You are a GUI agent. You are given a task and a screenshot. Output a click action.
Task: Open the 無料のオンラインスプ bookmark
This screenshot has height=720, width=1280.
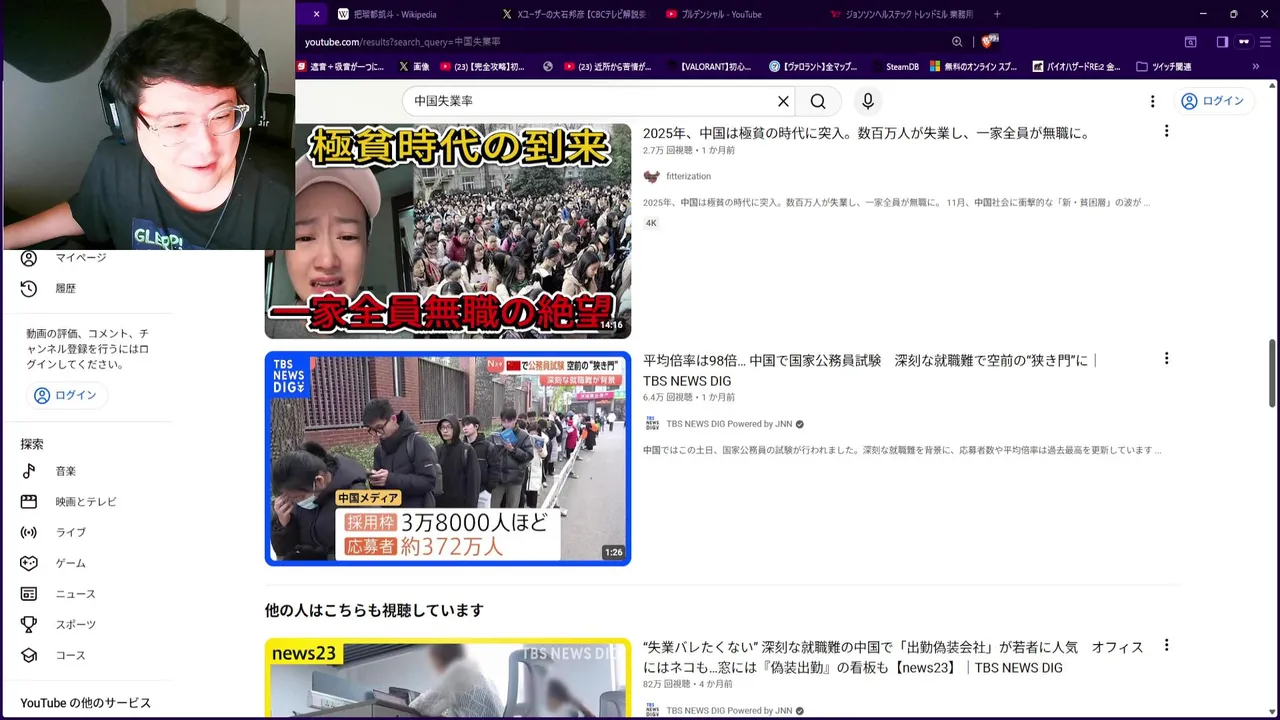point(974,67)
